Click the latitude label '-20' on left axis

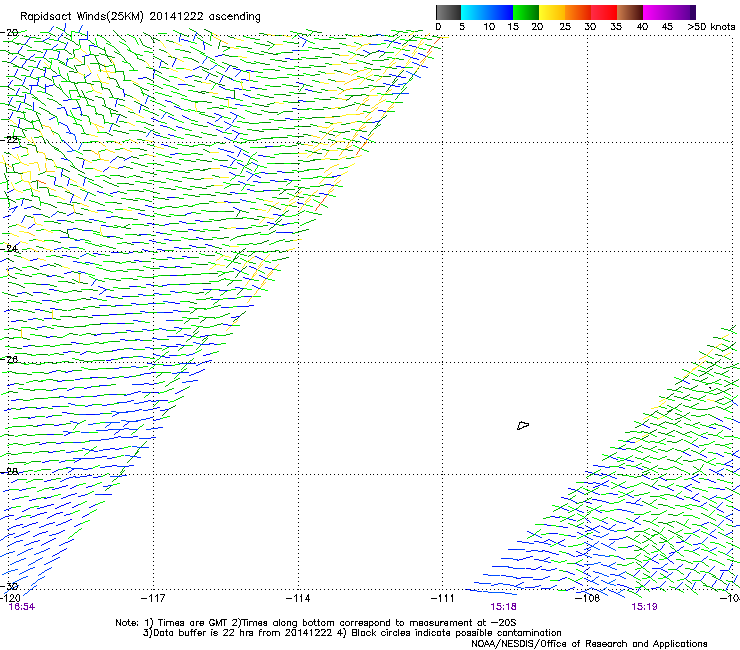click(9, 33)
